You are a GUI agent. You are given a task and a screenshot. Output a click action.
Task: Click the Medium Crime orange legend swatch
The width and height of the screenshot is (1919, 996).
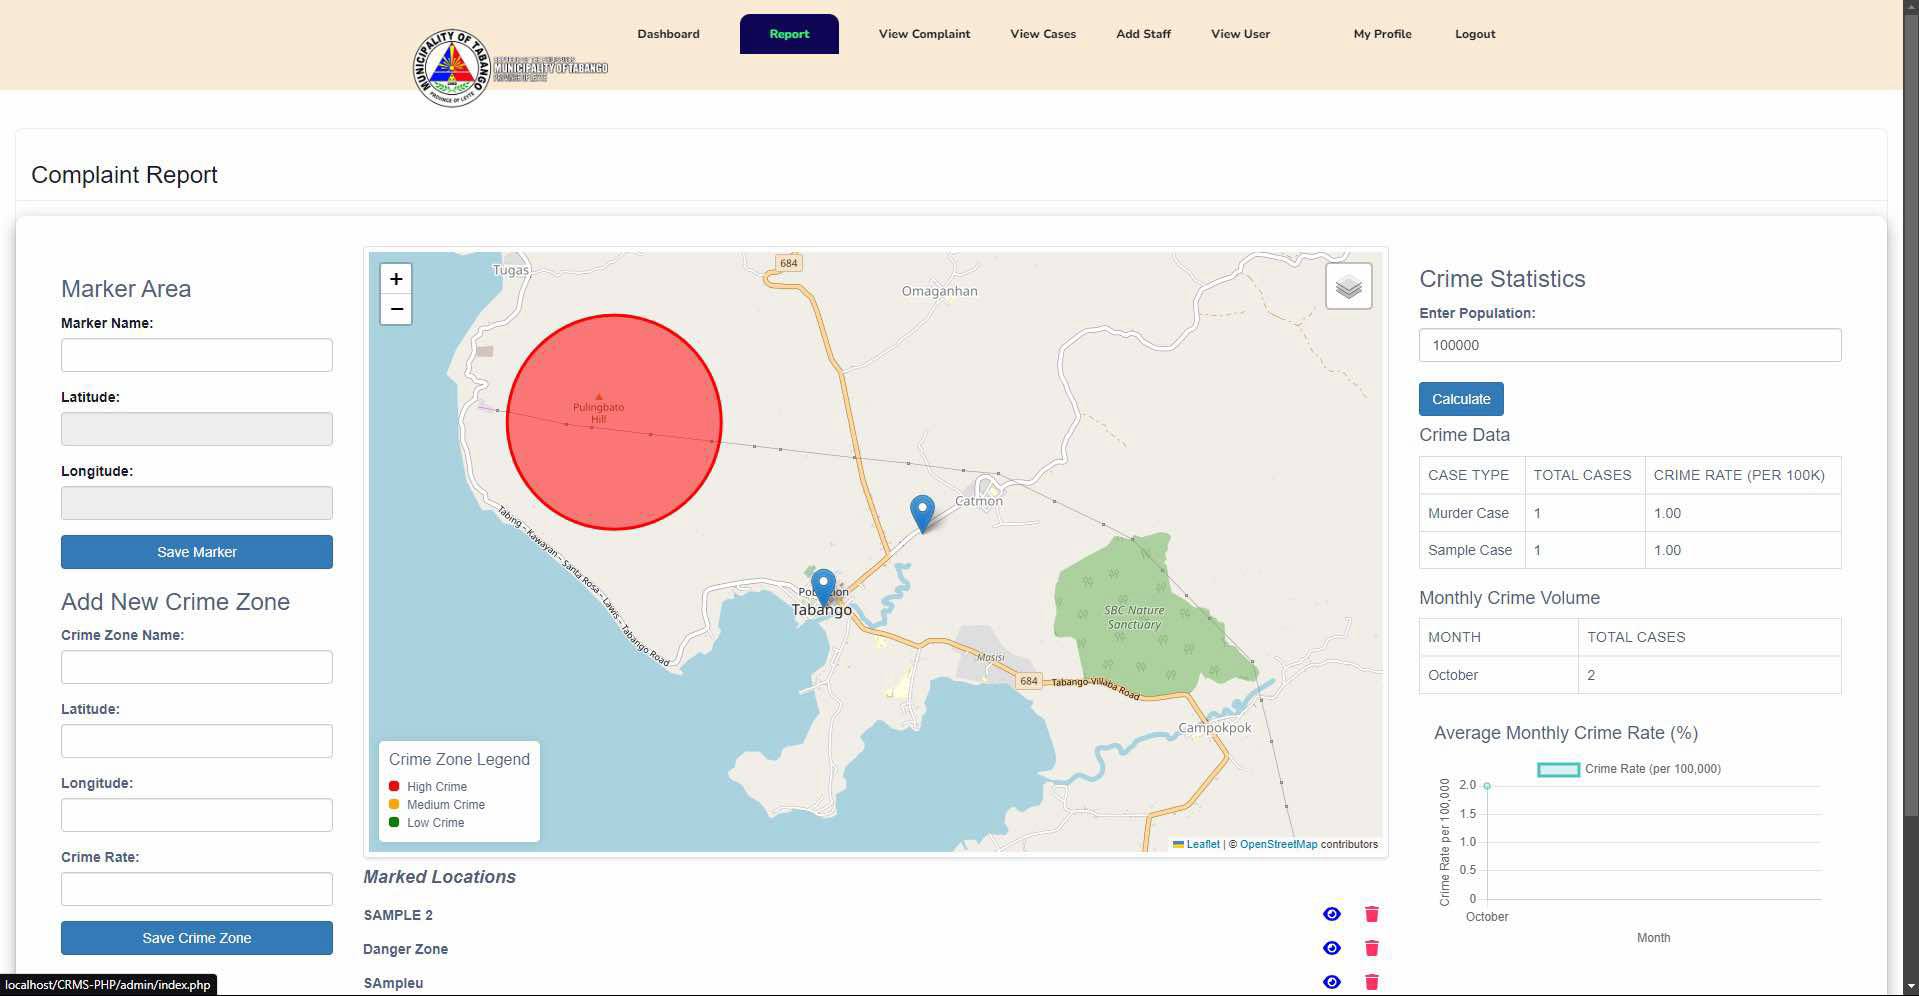[394, 804]
